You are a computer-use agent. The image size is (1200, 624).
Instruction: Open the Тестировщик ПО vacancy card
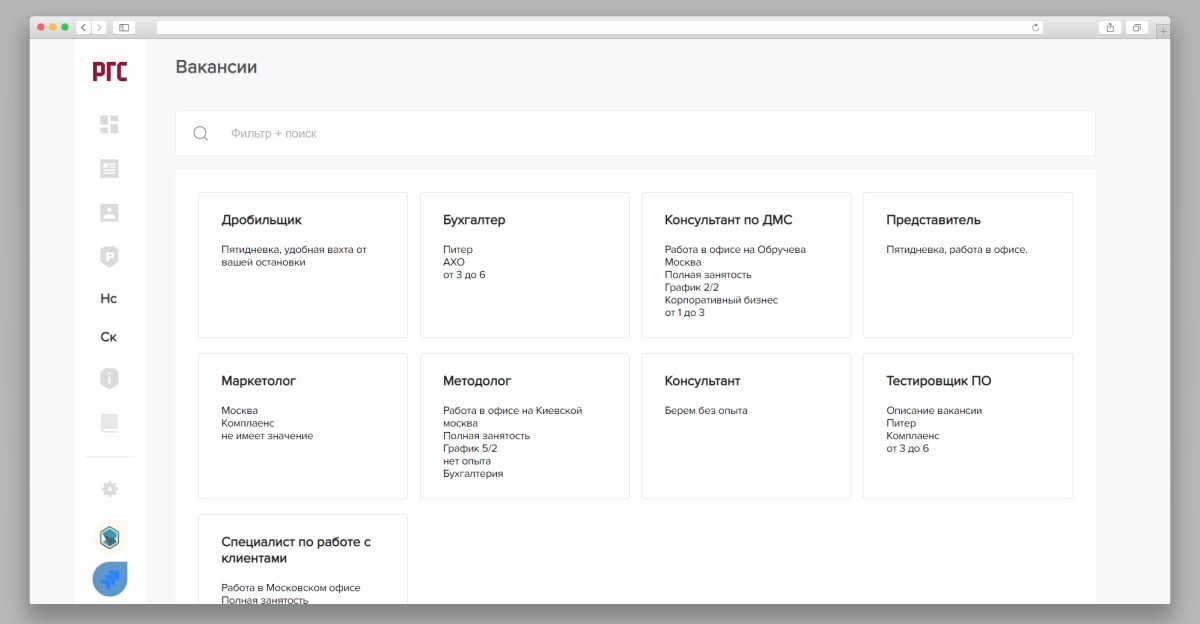tap(967, 426)
